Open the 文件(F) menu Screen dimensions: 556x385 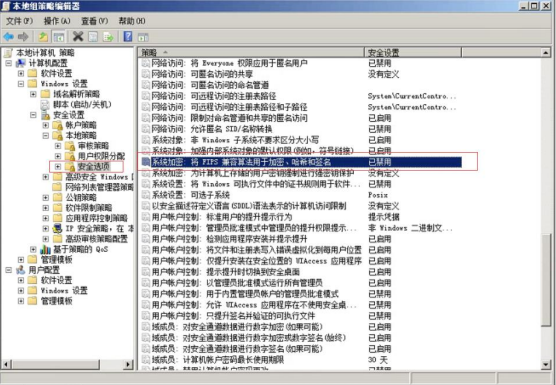20,21
